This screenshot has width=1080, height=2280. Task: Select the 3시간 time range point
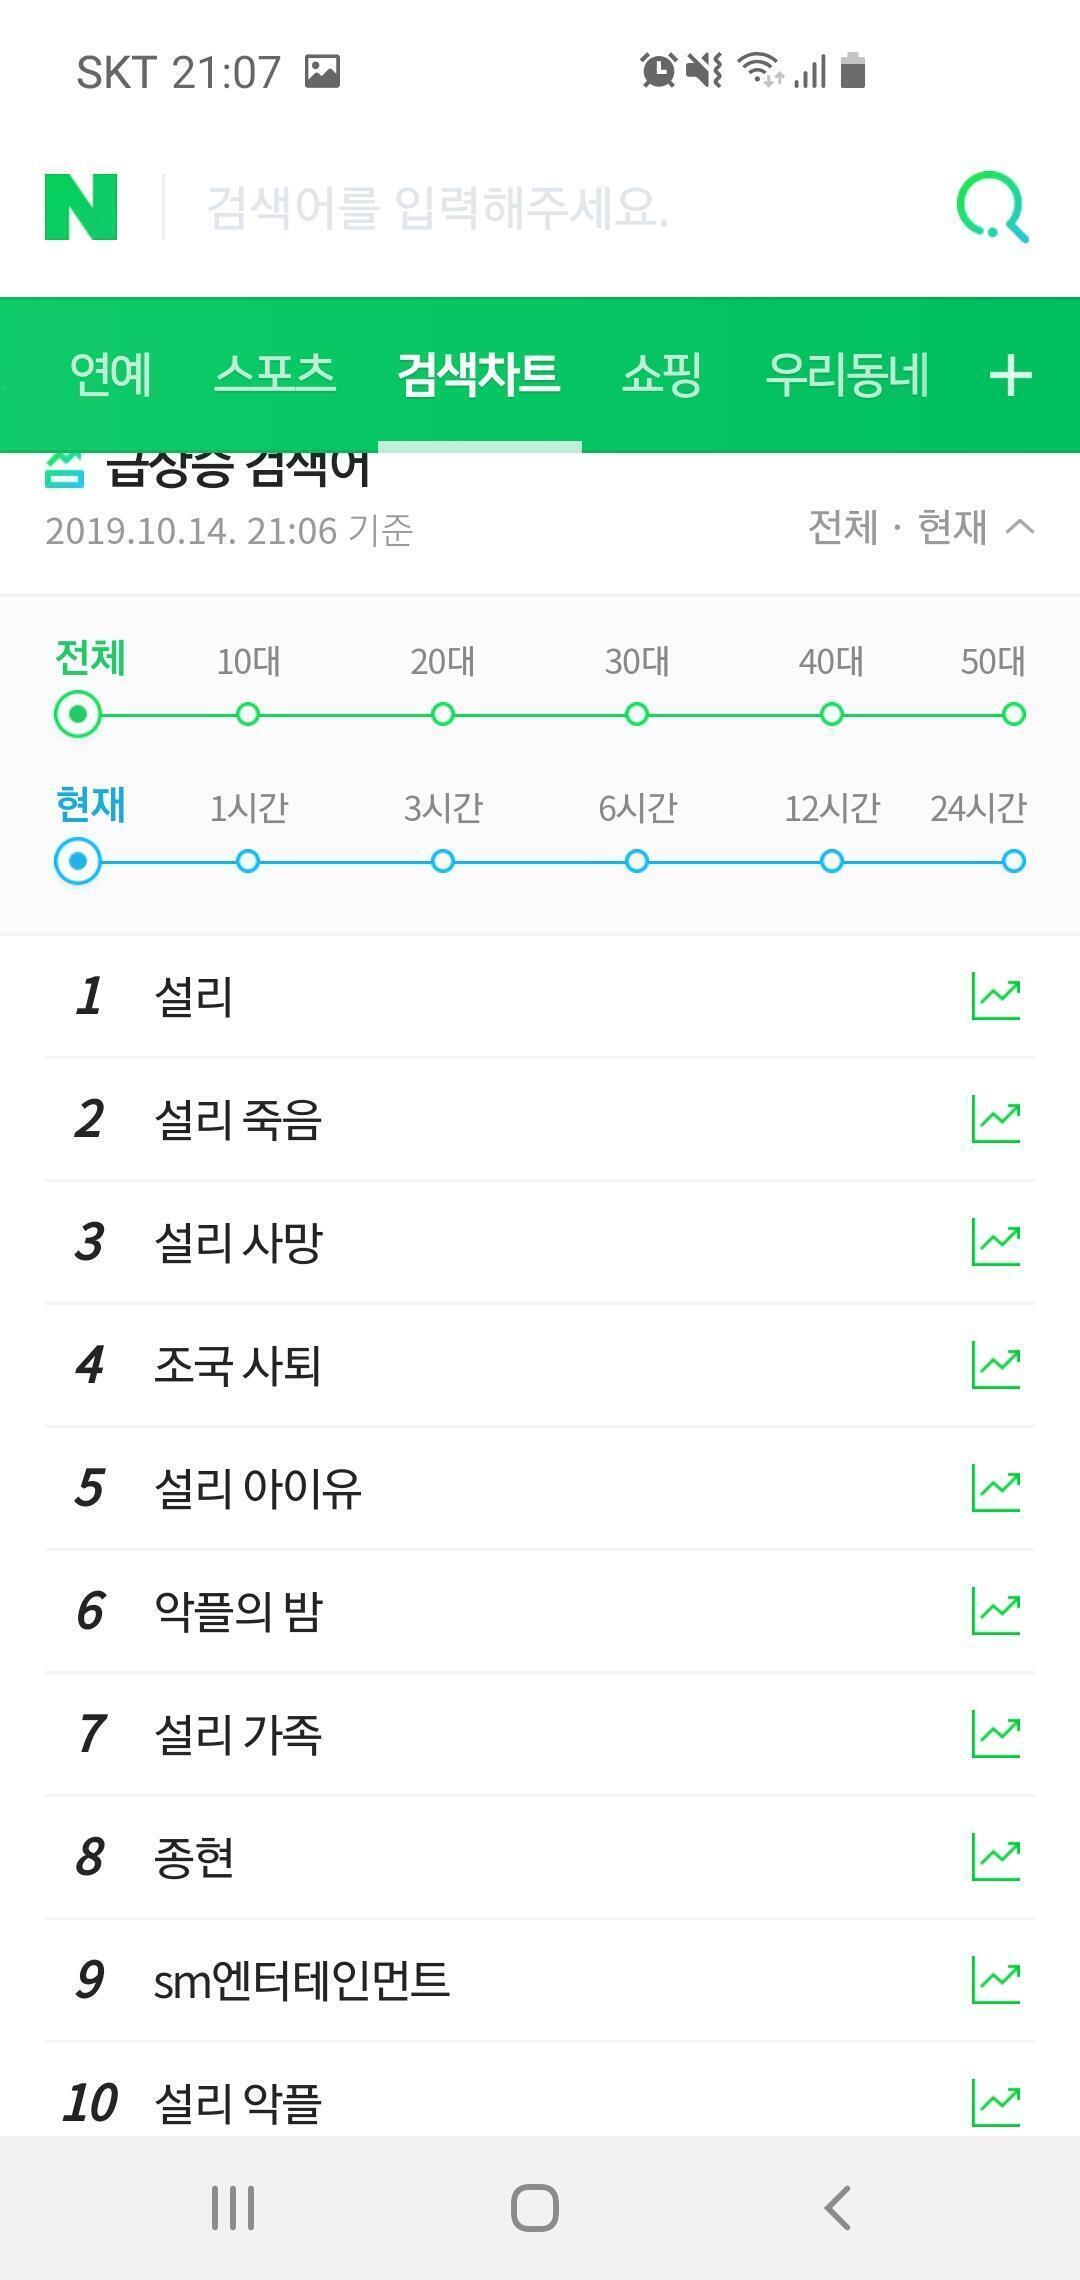pos(443,861)
